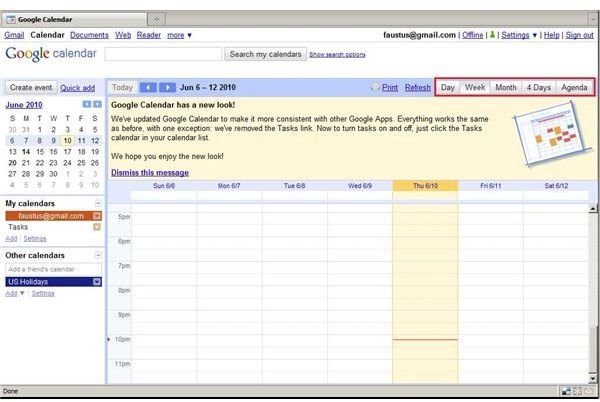The height and width of the screenshot is (402, 600).
Task: Open Quick add link
Action: 77,88
